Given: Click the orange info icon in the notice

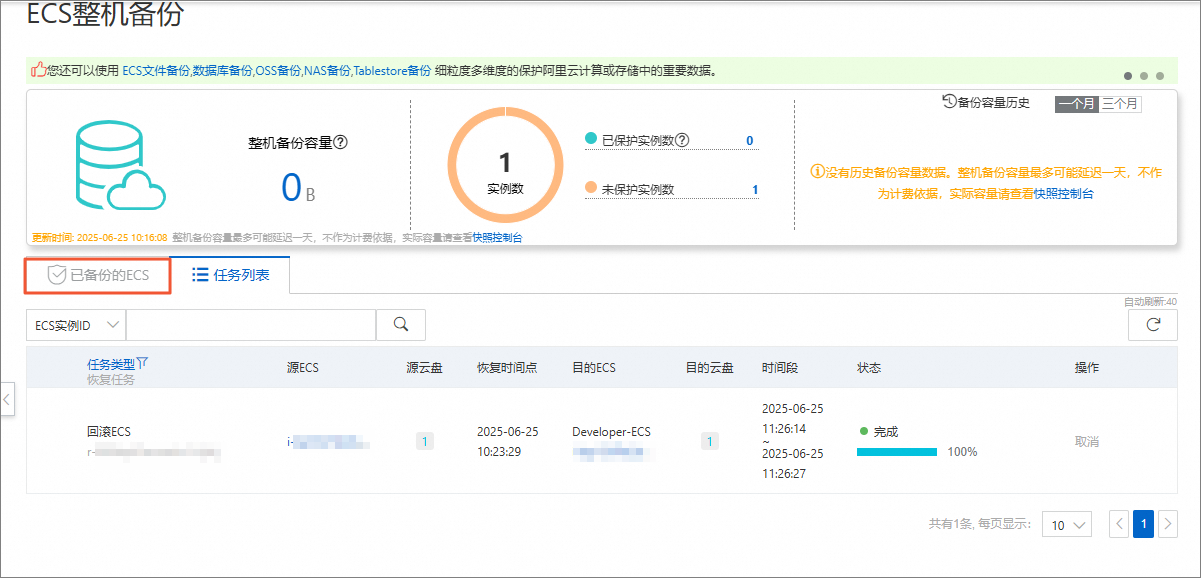Looking at the screenshot, I should click(816, 172).
